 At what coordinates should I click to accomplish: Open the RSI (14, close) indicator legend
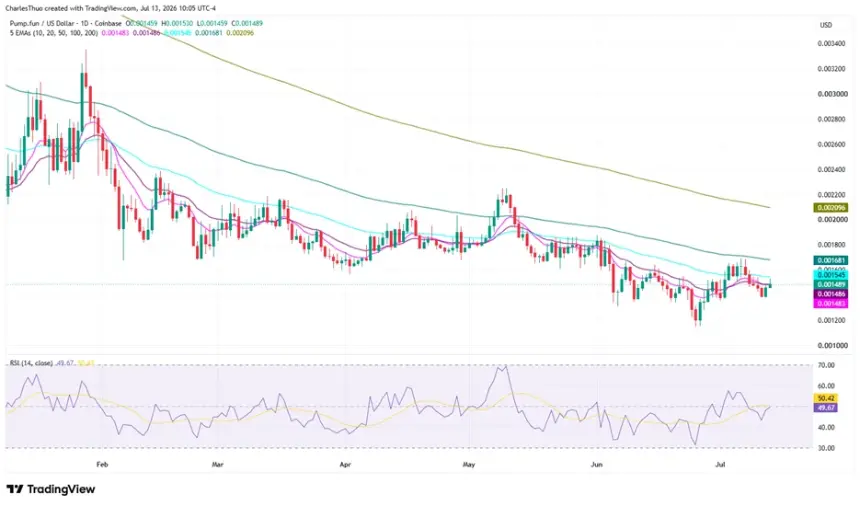click(x=31, y=363)
